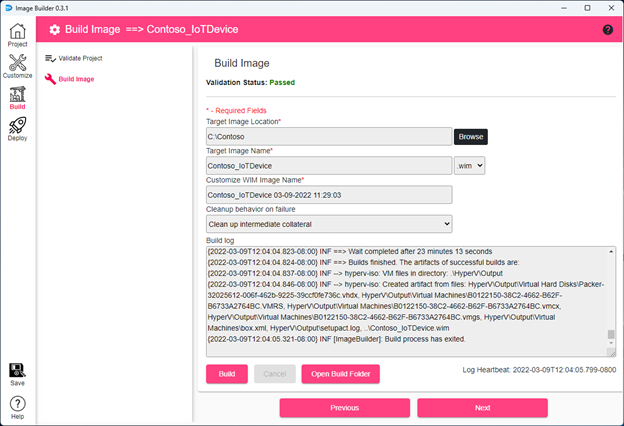This screenshot has height=426, width=624.
Task: Select the Build section icon
Action: [x=18, y=98]
